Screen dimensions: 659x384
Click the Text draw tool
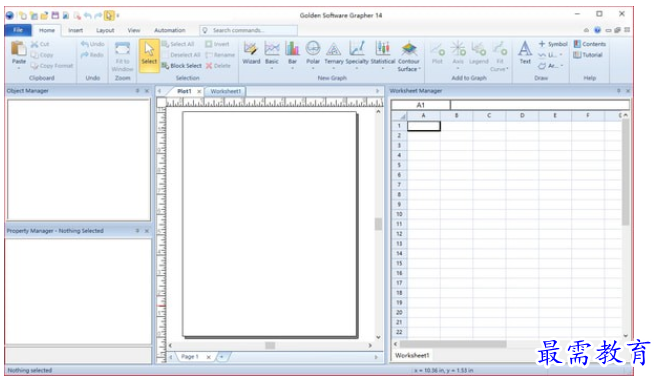(525, 53)
